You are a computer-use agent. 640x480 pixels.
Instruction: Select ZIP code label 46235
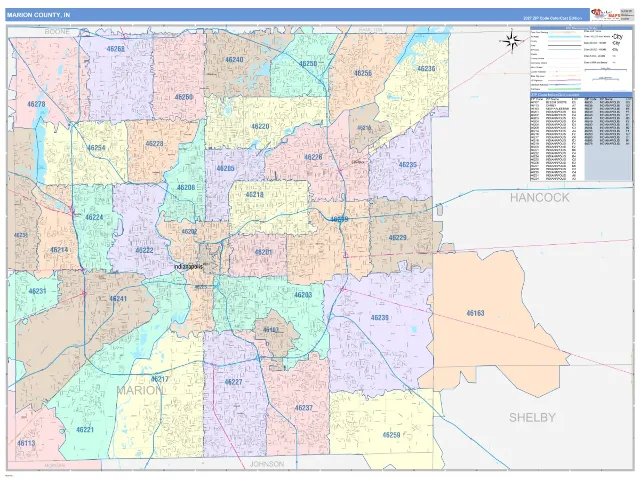pos(407,165)
